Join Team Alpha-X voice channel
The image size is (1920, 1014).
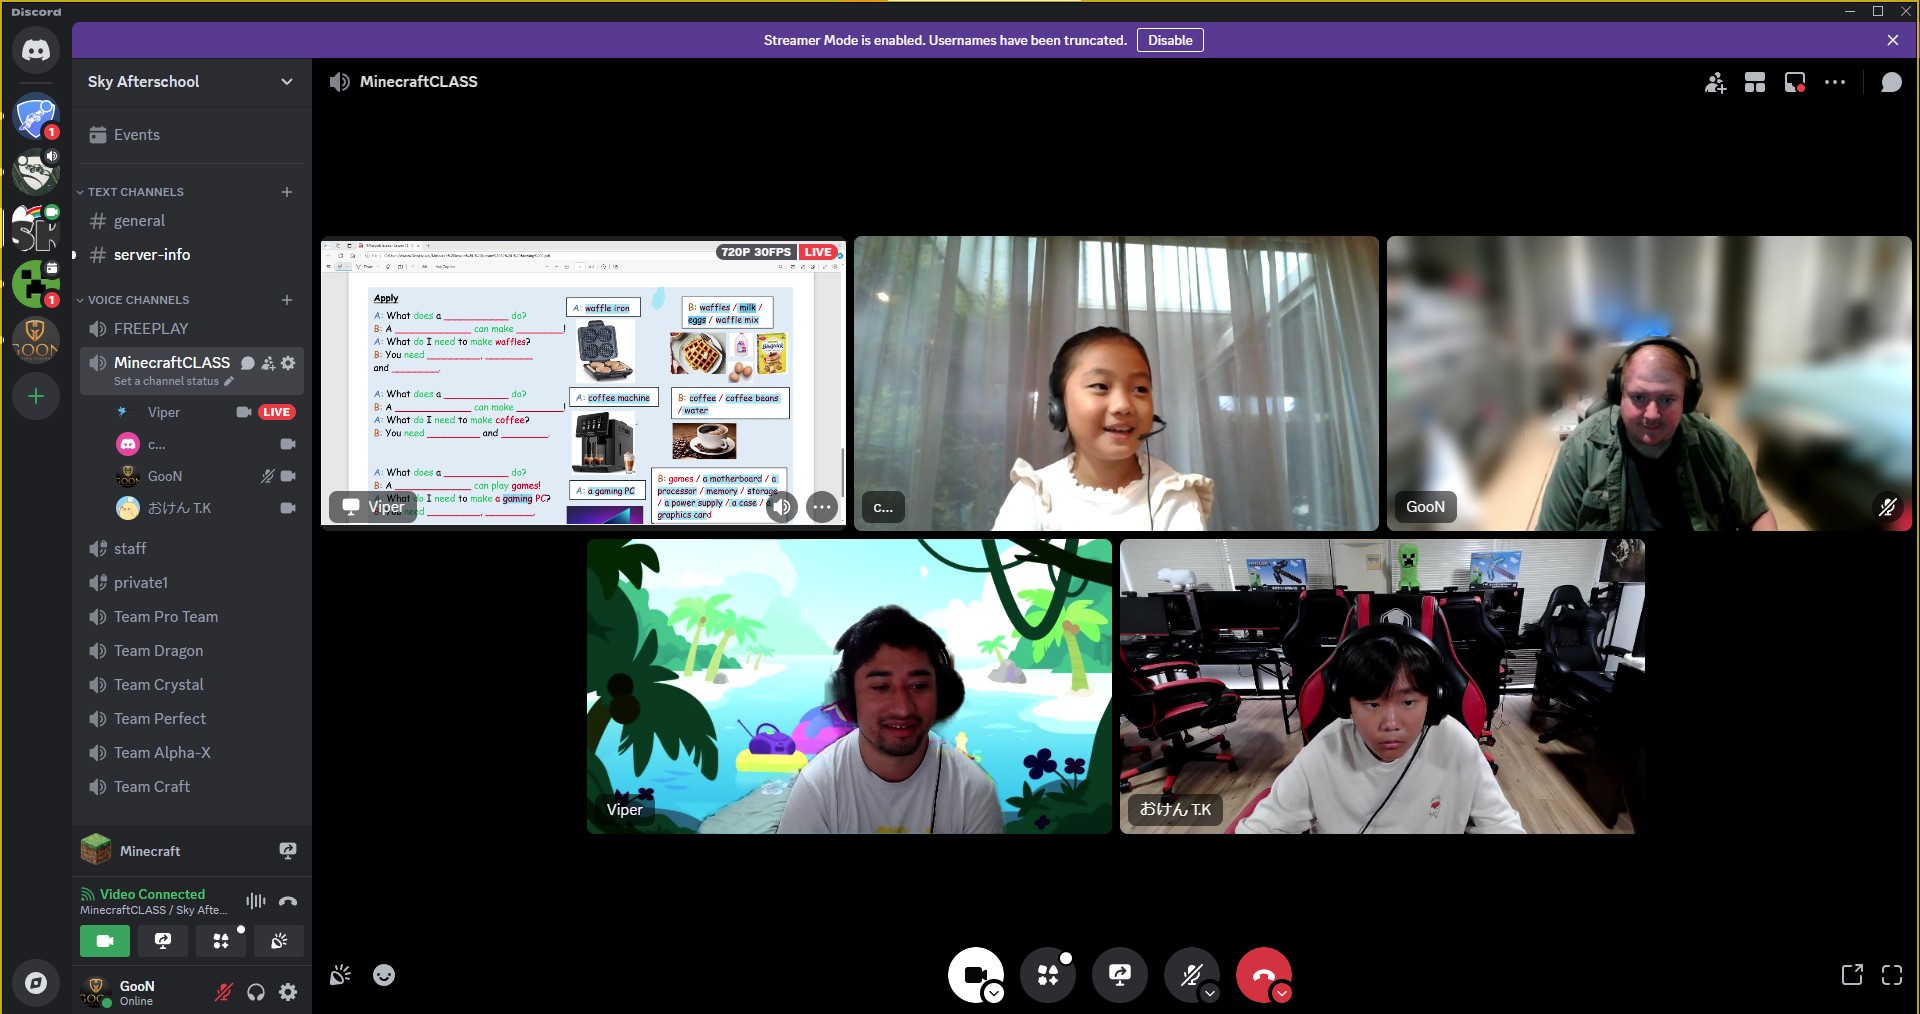pyautogui.click(x=191, y=753)
